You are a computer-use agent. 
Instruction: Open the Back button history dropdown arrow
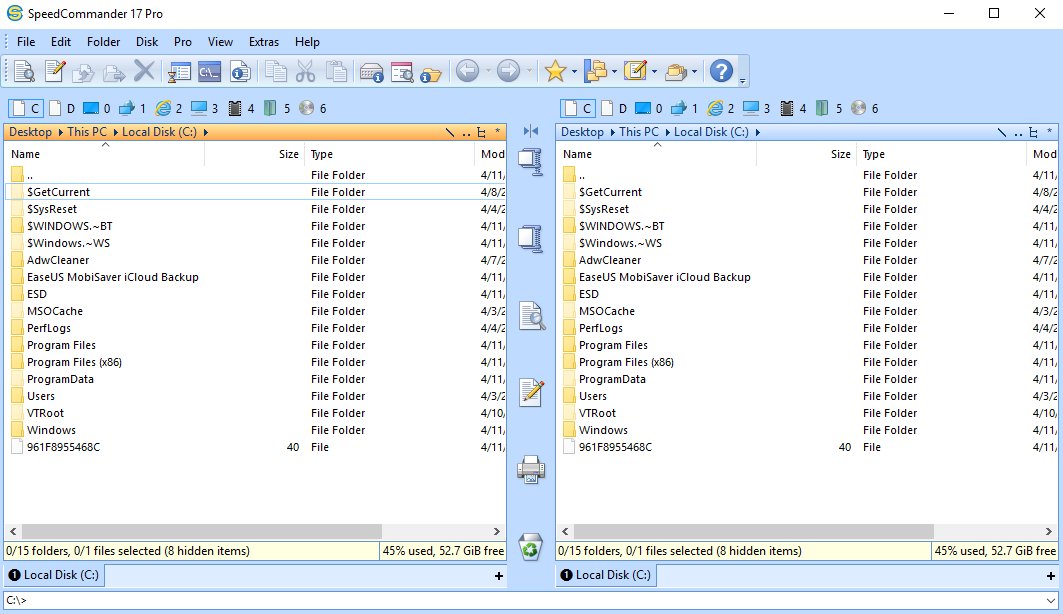coord(487,71)
